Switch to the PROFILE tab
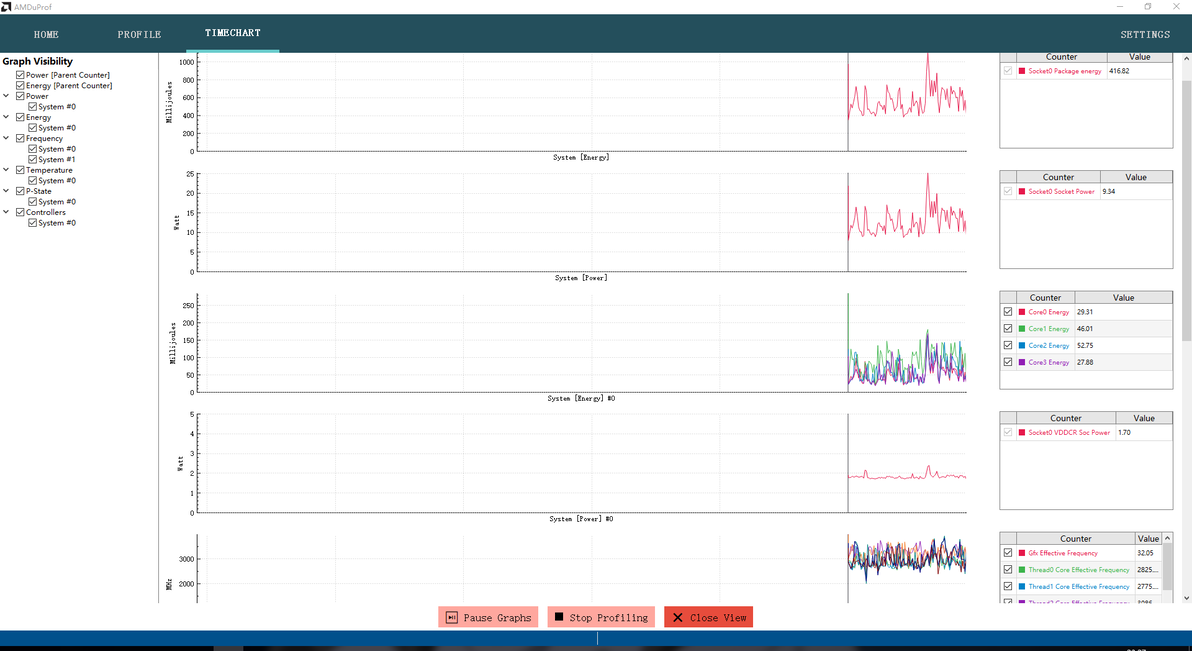The height and width of the screenshot is (651, 1192). [x=139, y=34]
